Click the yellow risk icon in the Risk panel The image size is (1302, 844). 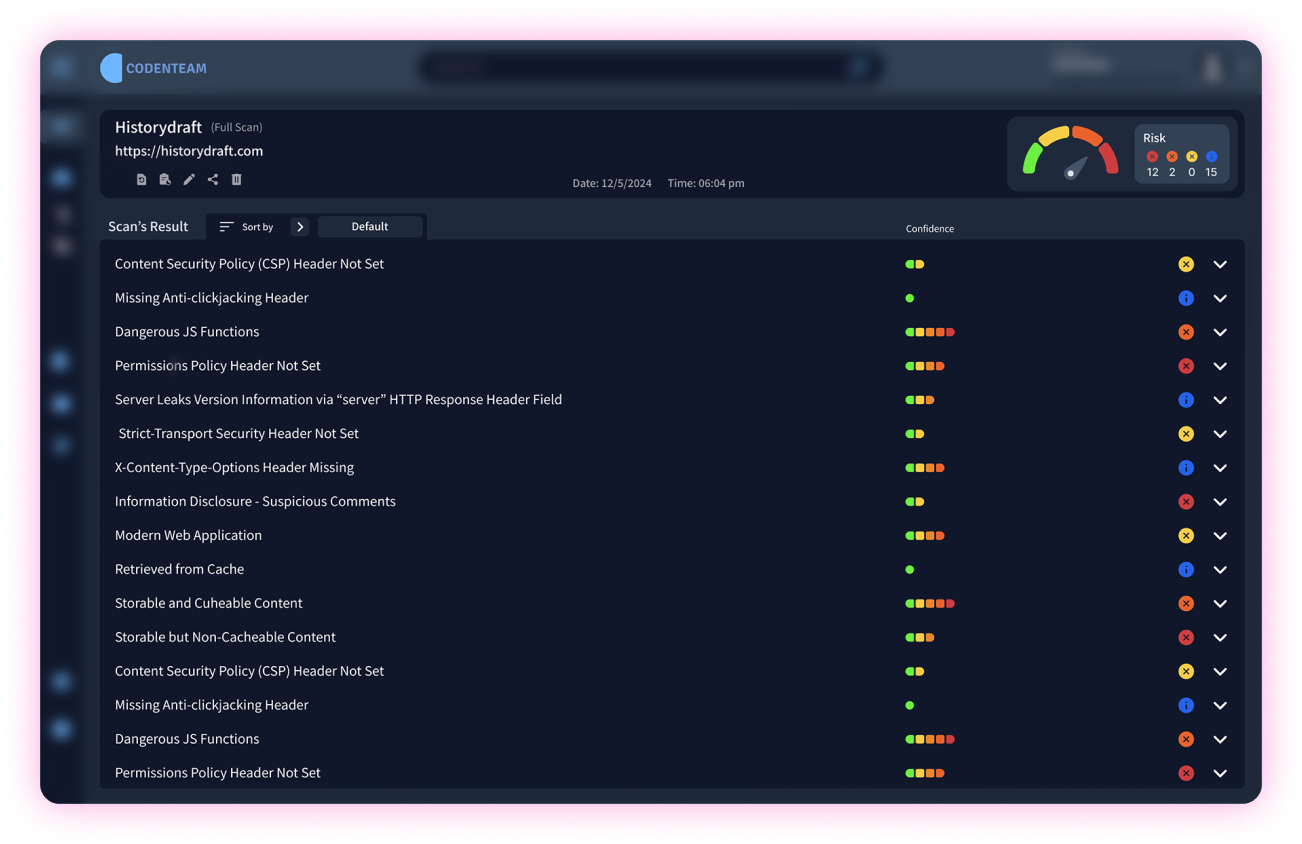[x=1191, y=157]
